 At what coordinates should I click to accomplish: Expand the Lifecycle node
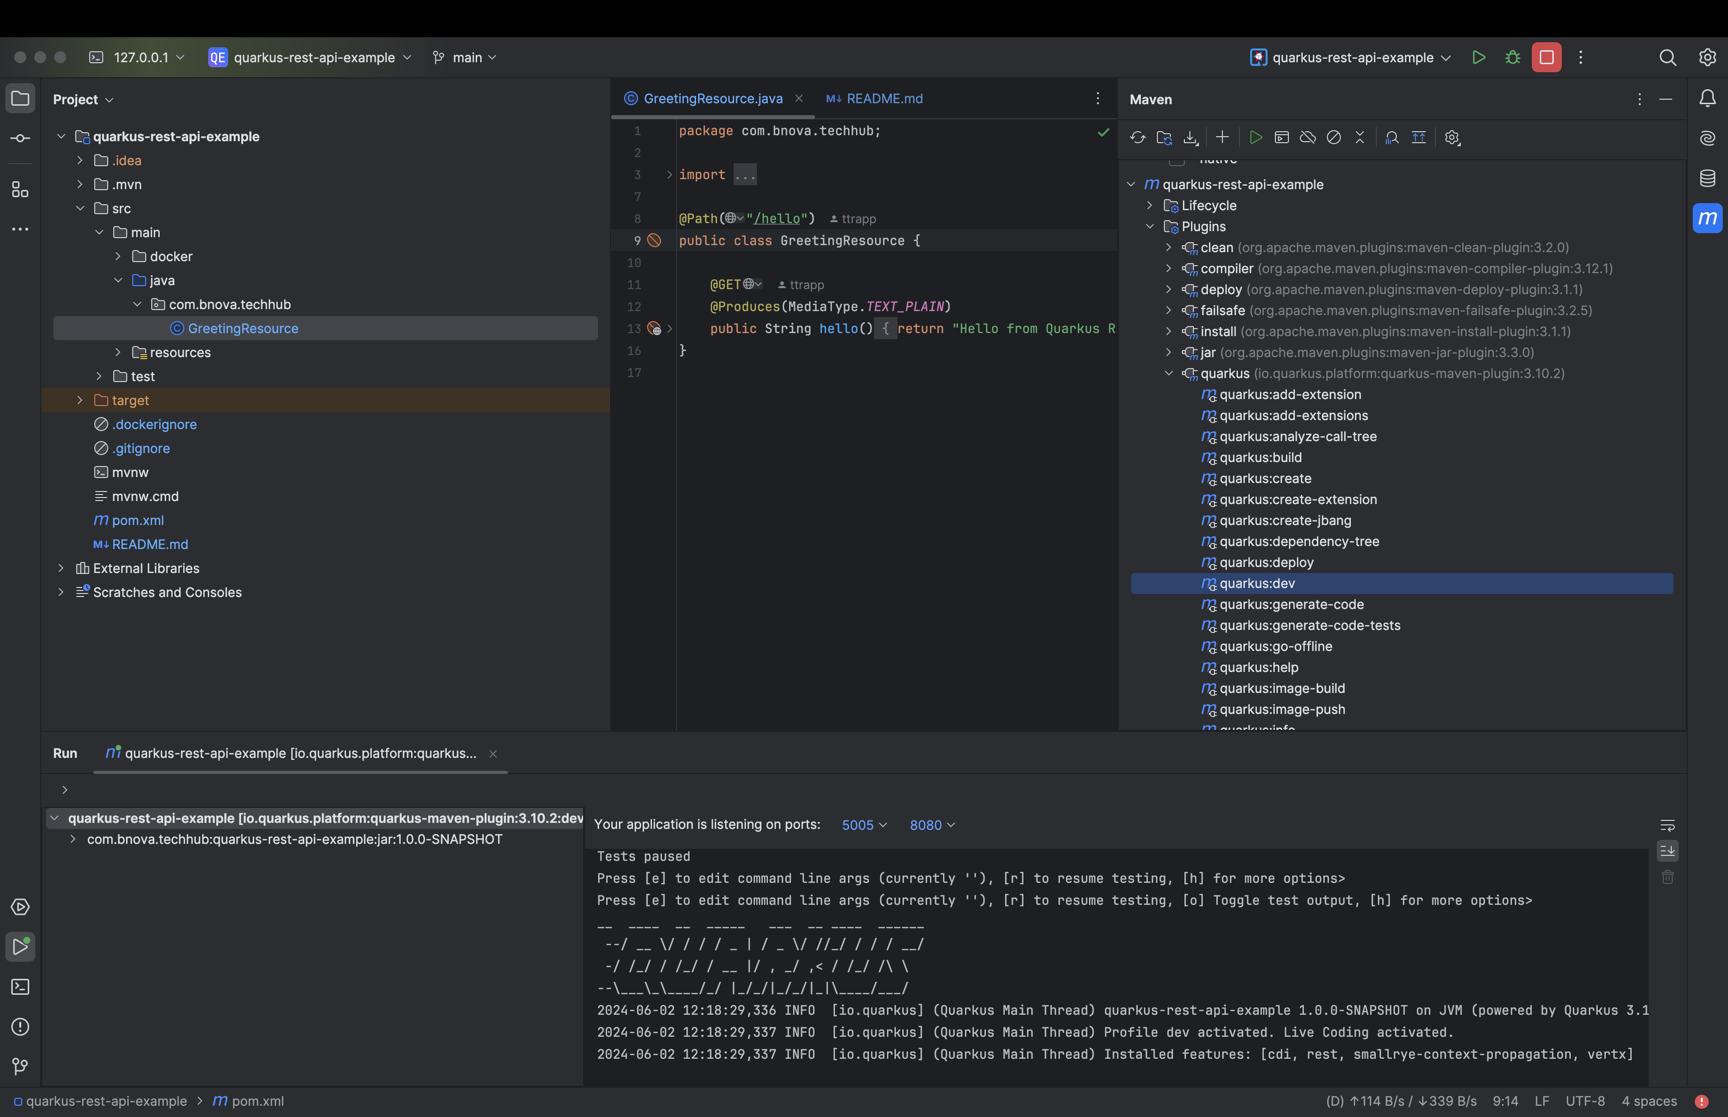[1150, 206]
